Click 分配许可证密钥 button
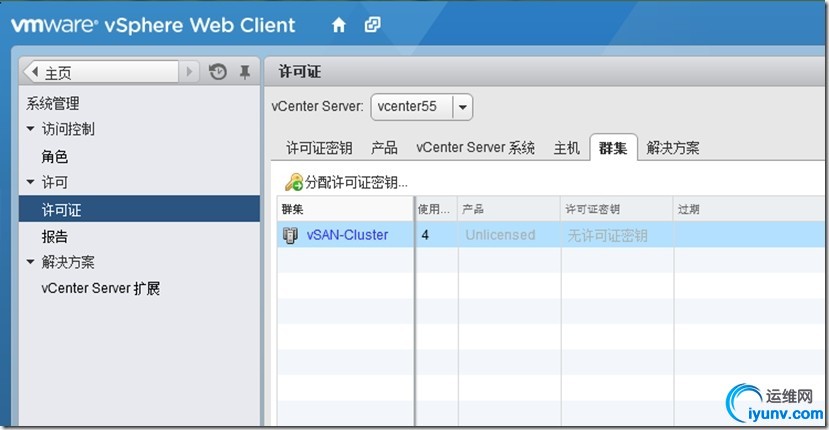The image size is (829, 430). [356, 182]
